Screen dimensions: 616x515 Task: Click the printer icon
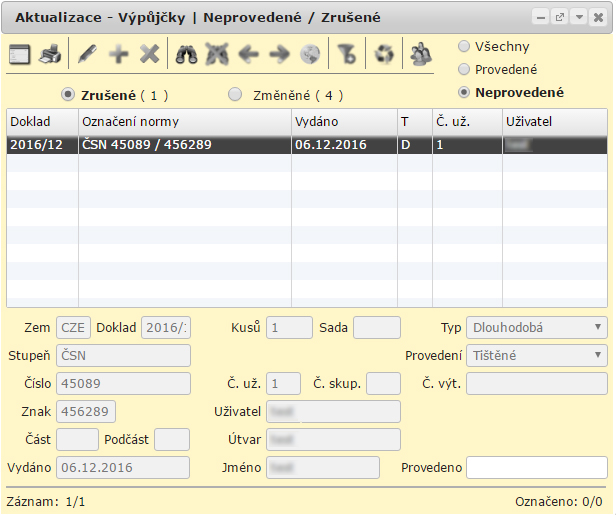pos(50,55)
